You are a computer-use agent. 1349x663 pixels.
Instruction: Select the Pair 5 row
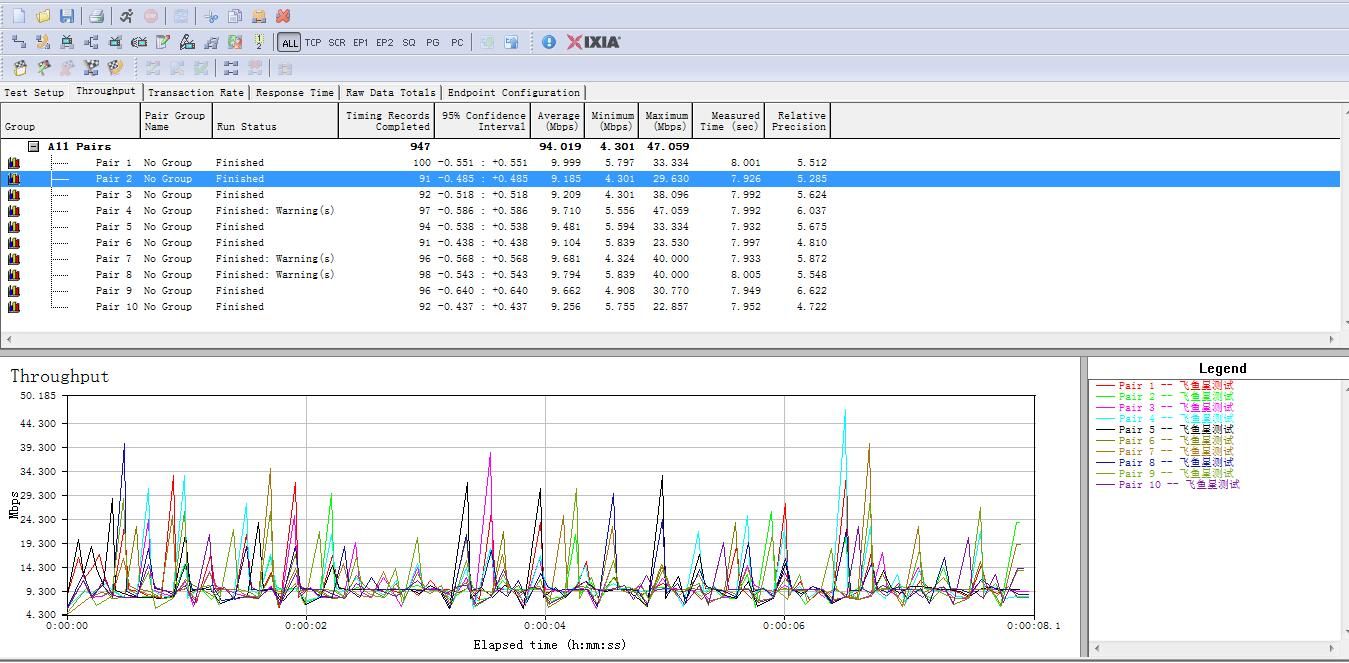670,227
